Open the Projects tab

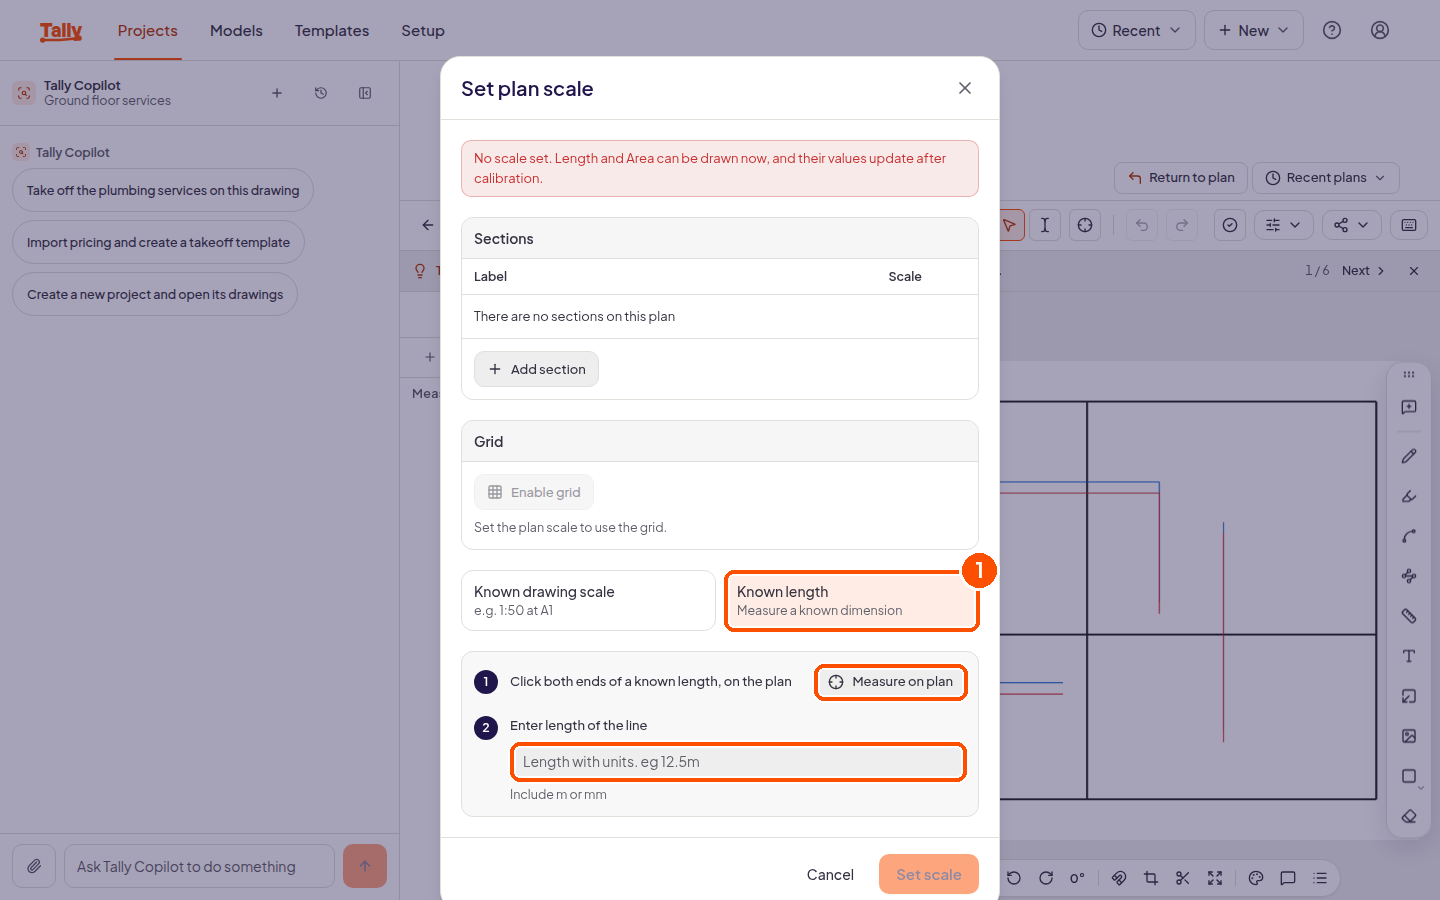tap(148, 31)
